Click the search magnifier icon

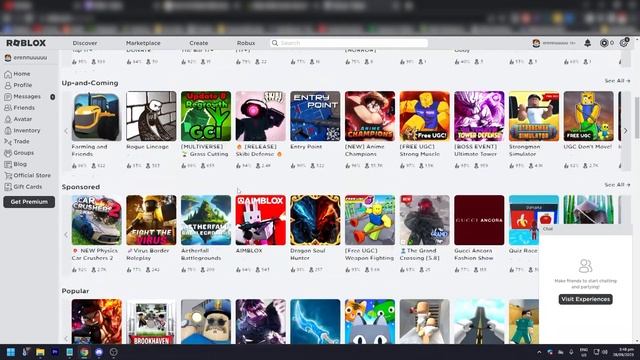275,43
